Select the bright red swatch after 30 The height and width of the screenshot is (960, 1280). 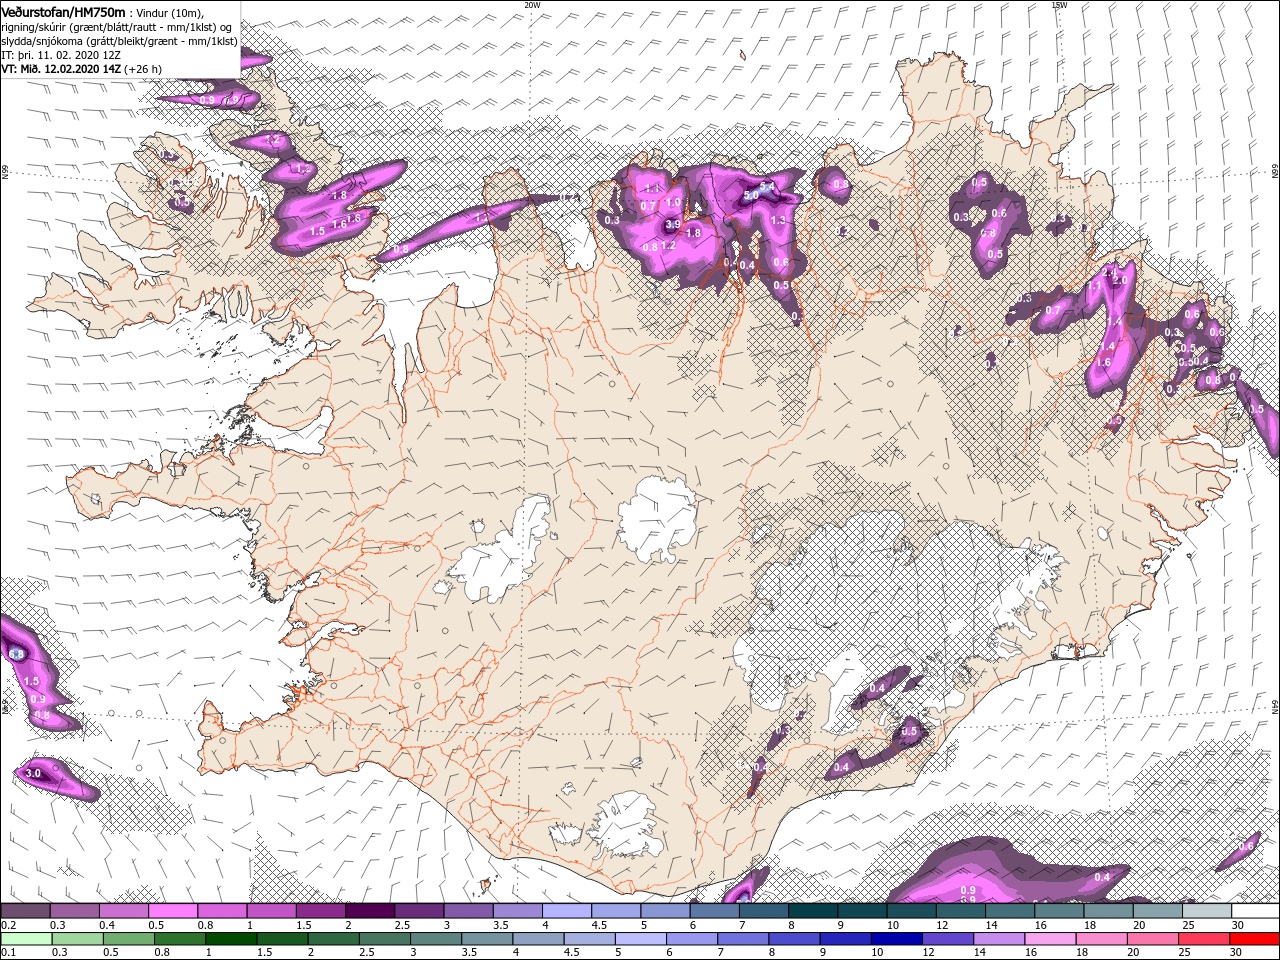[x=1254, y=939]
